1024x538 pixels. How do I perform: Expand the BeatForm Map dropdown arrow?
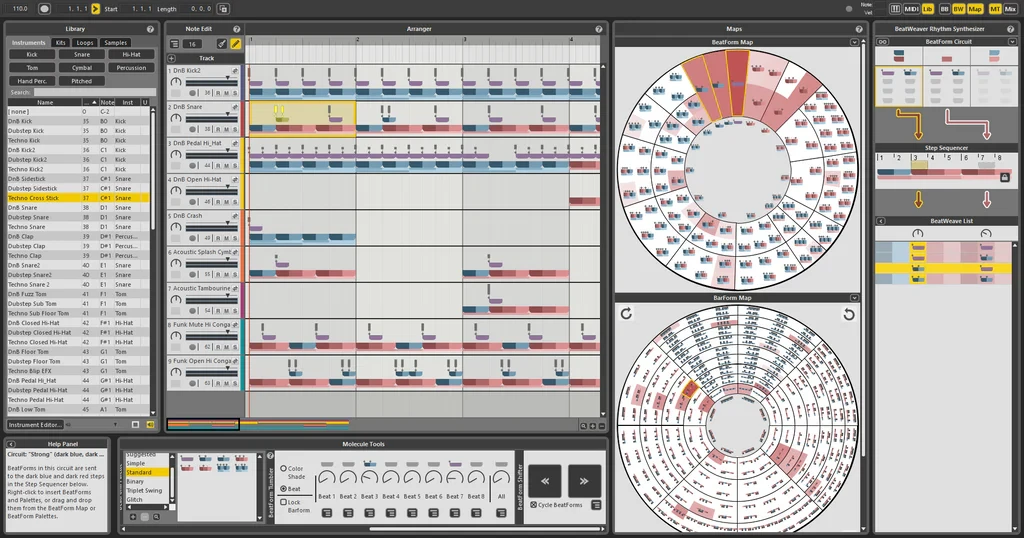point(854,42)
